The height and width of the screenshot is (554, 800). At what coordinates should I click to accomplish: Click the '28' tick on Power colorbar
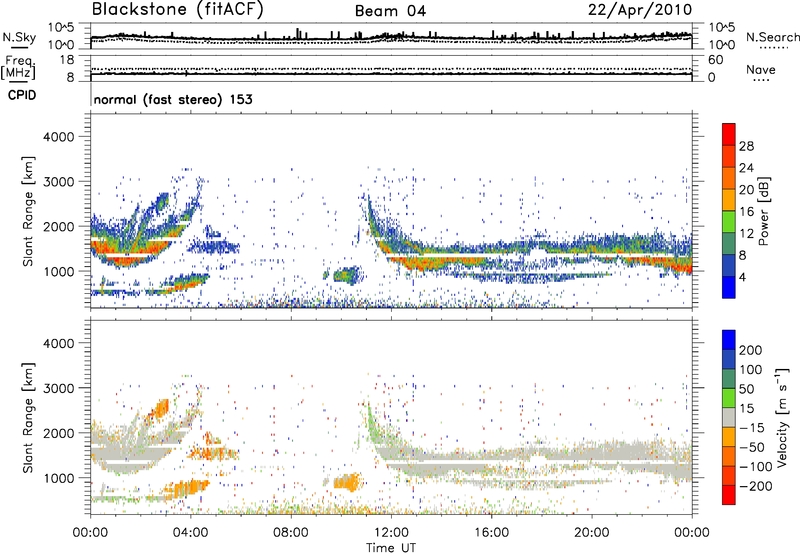[x=746, y=146]
